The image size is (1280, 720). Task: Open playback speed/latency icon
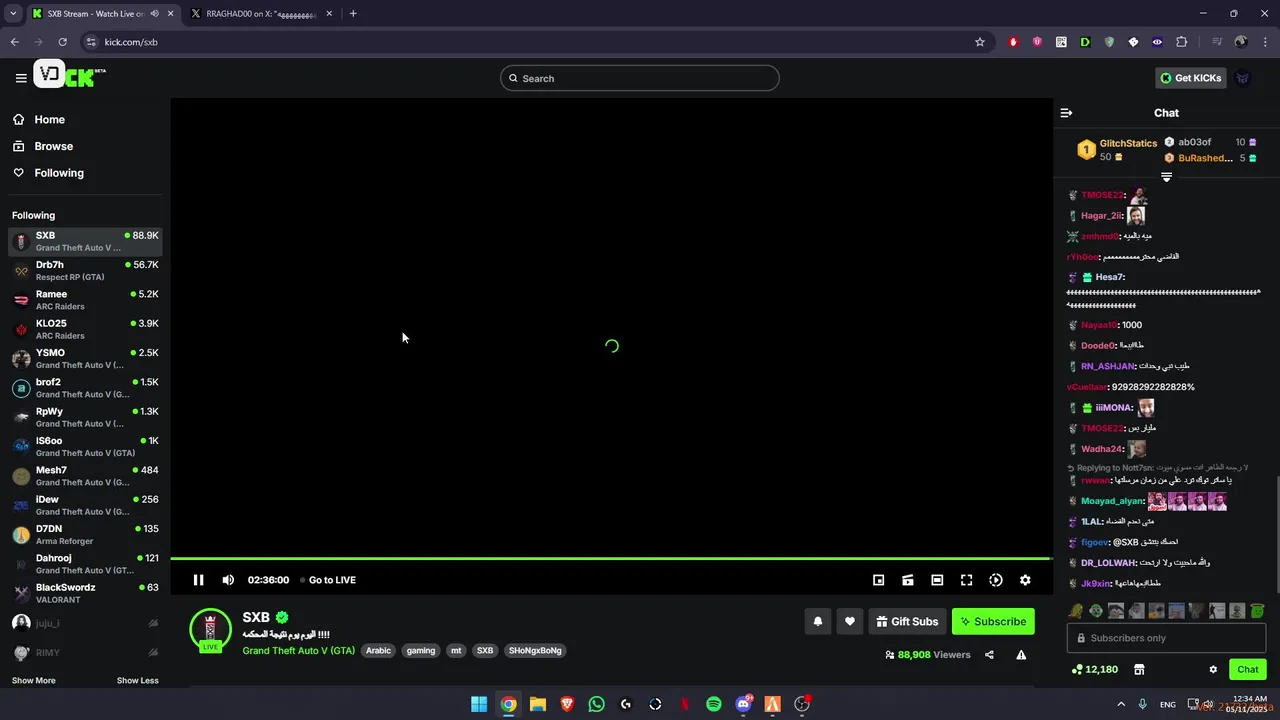pyautogui.click(x=996, y=580)
